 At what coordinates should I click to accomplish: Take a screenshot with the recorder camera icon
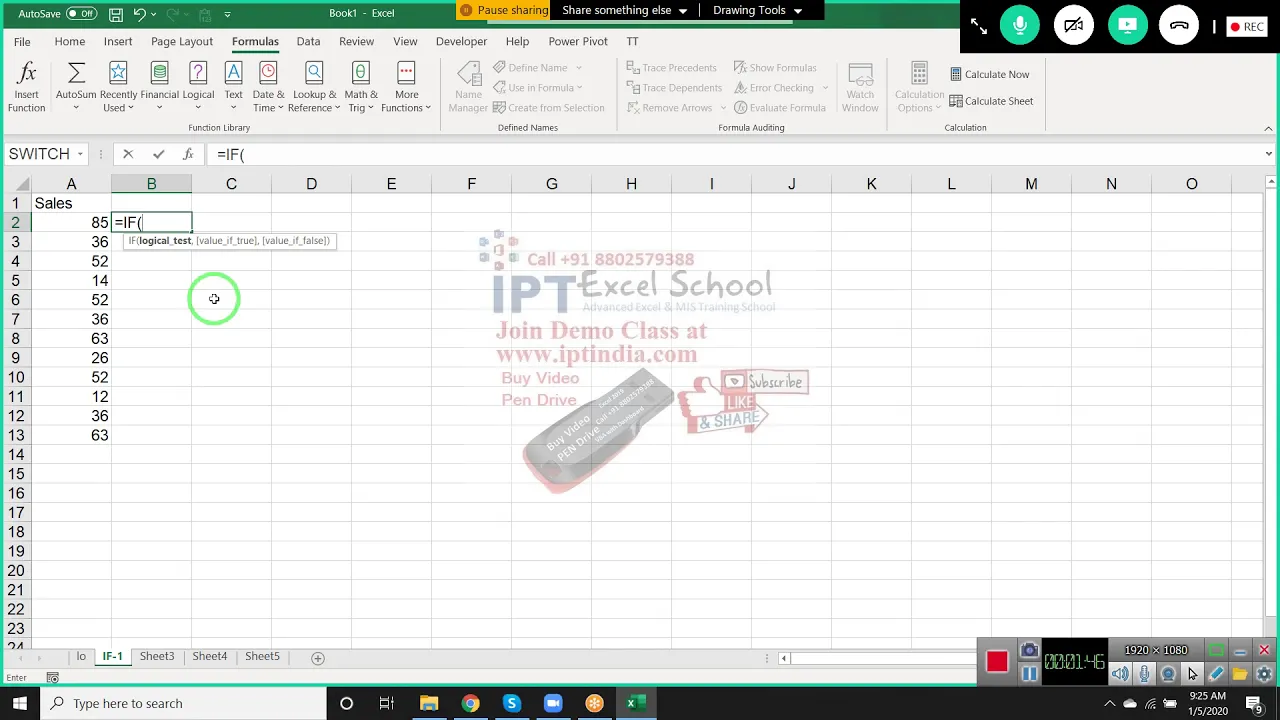[1029, 651]
